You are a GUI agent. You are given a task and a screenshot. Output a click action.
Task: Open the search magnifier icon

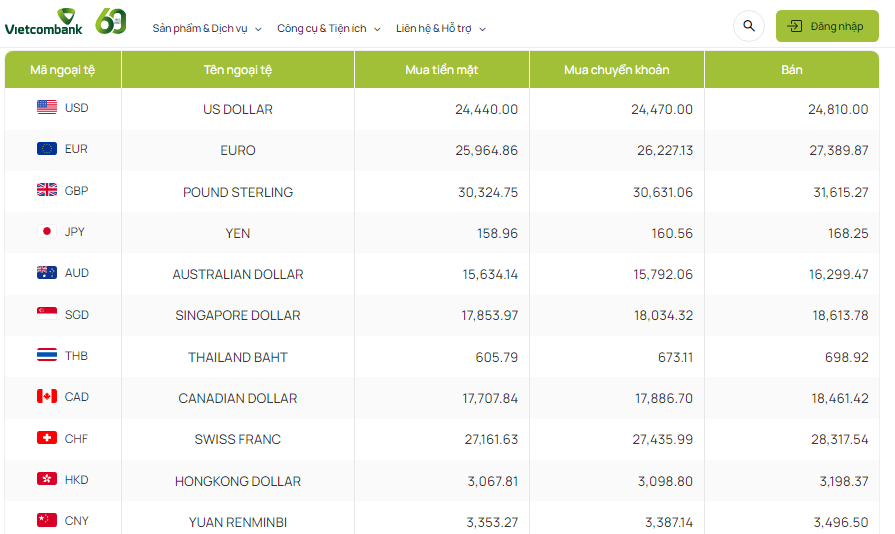[x=749, y=26]
